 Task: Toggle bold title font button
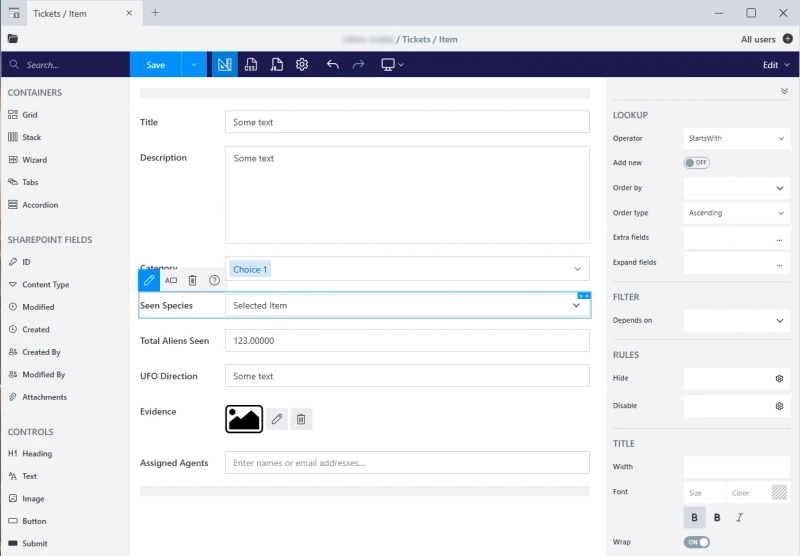[x=717, y=517]
